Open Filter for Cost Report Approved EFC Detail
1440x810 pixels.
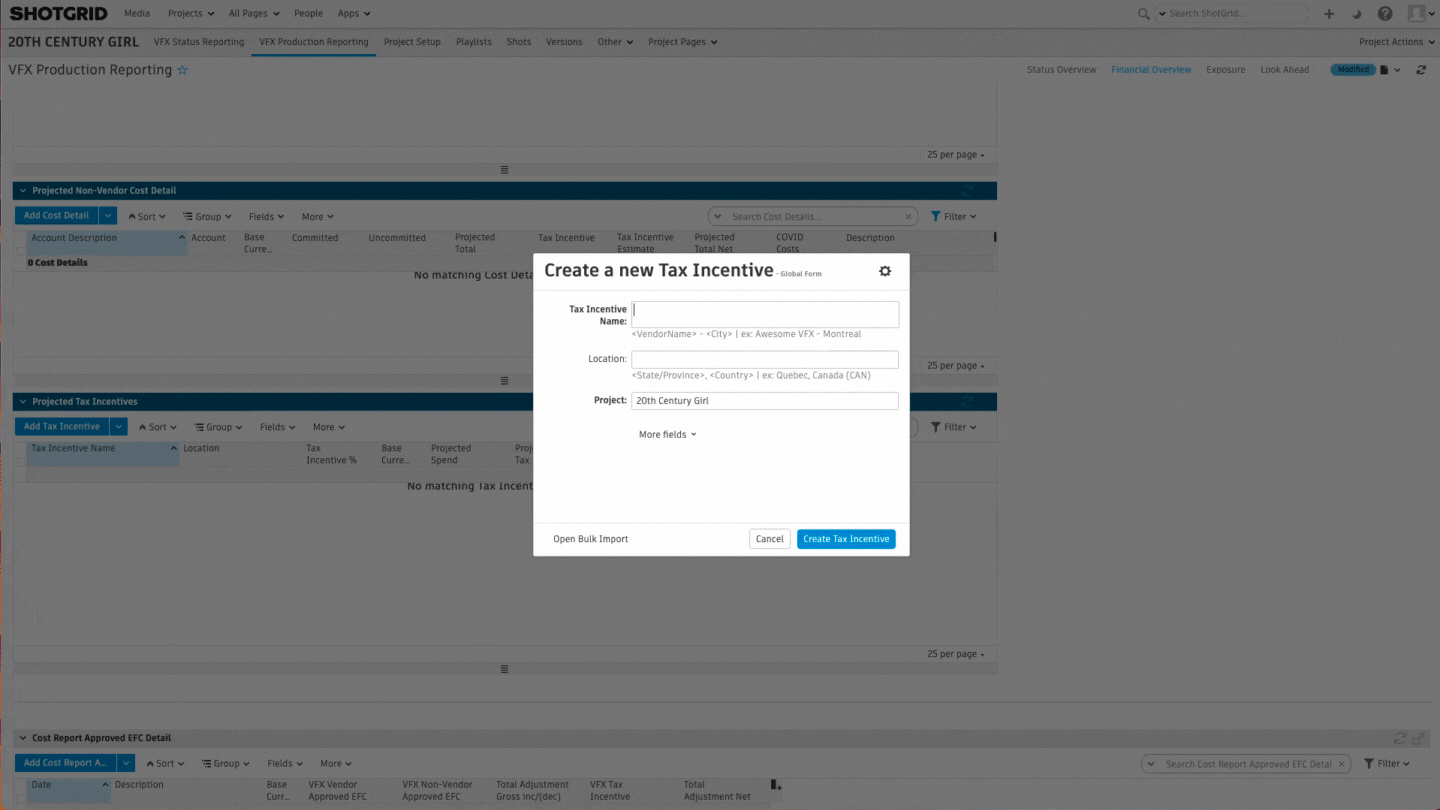click(x=1388, y=764)
